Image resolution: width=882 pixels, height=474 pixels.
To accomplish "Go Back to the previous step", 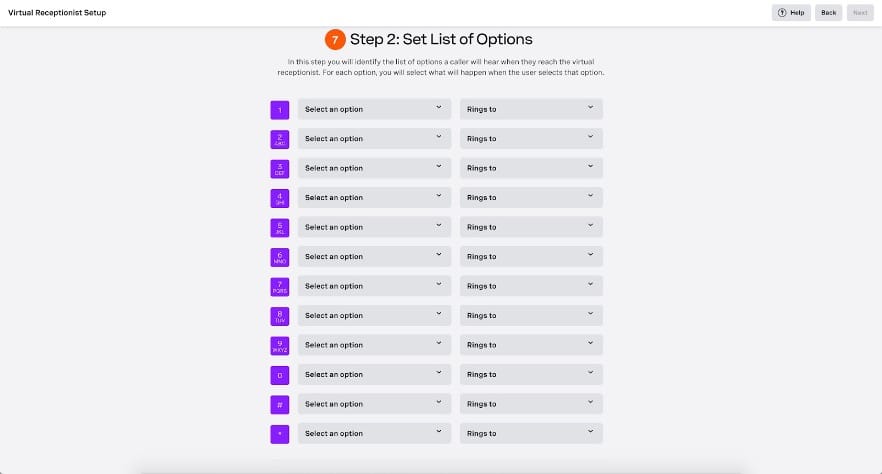I will pyautogui.click(x=828, y=12).
